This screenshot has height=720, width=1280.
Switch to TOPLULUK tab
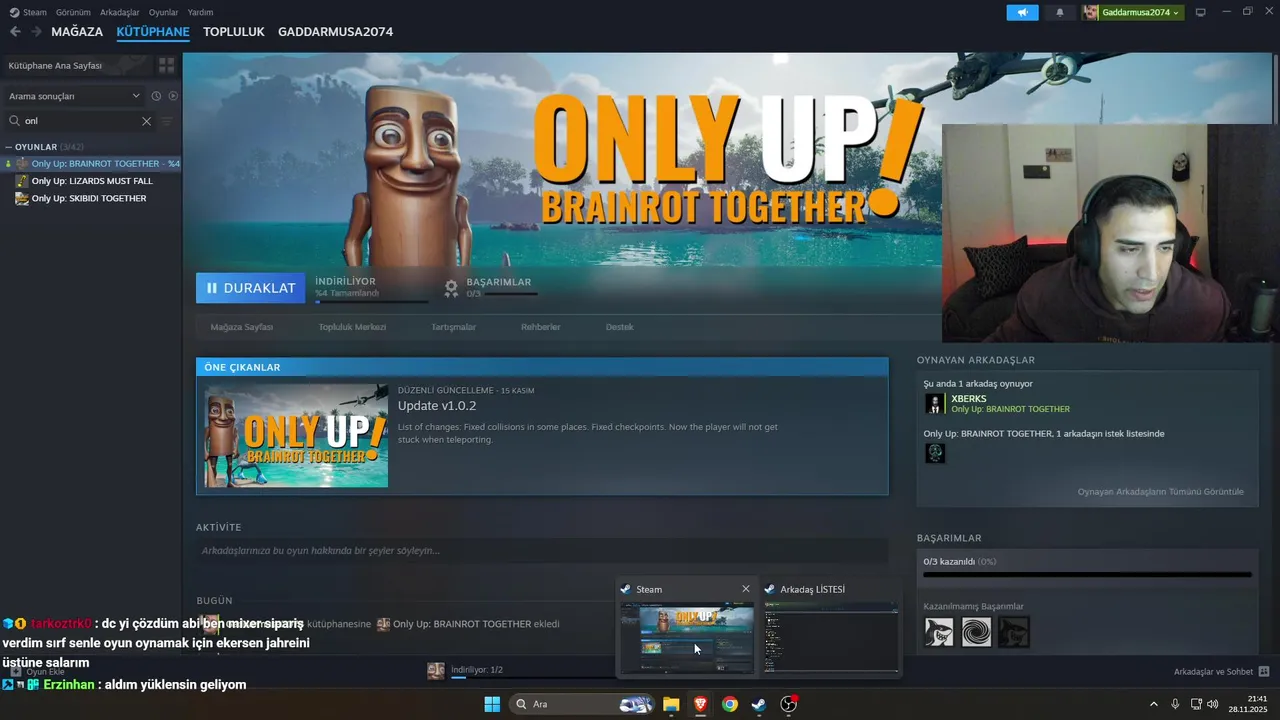[233, 32]
